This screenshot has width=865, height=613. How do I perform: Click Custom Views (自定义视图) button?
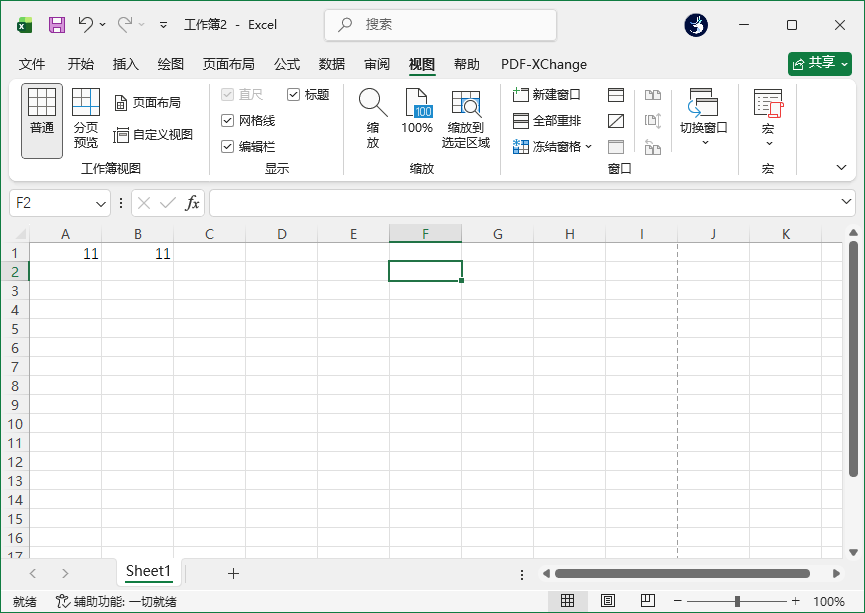153,134
